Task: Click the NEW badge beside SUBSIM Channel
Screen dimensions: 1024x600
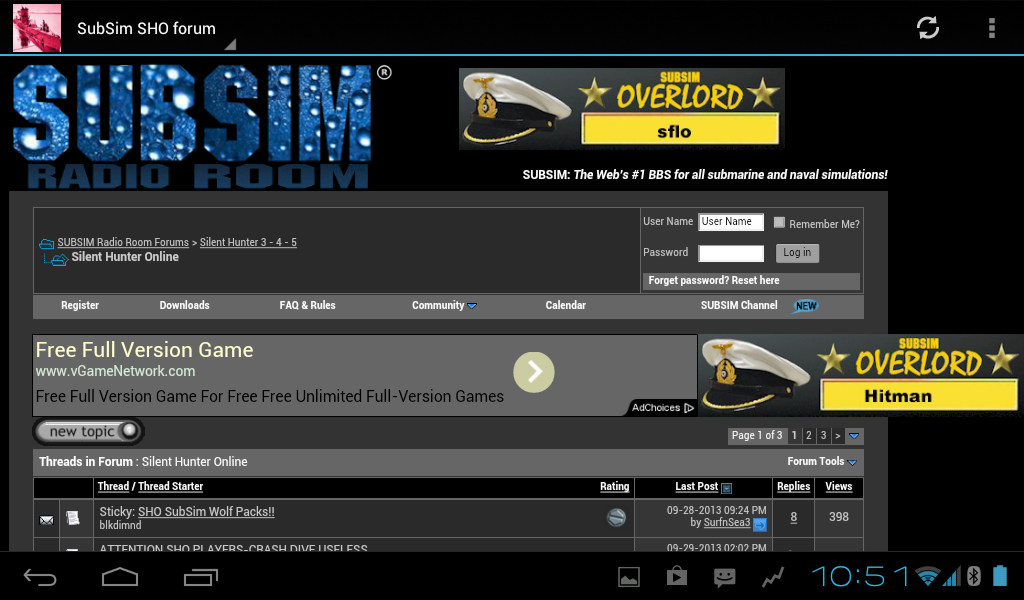Action: (805, 306)
